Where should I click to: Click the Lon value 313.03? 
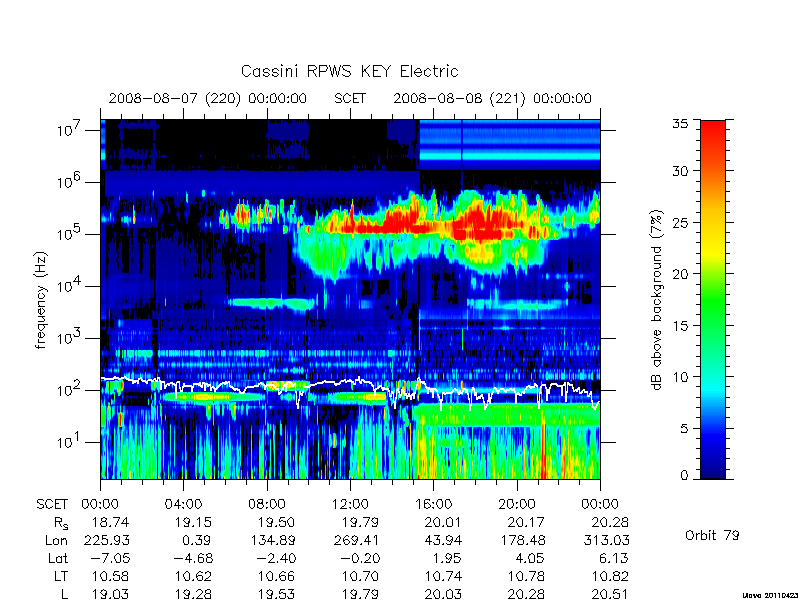(606, 540)
